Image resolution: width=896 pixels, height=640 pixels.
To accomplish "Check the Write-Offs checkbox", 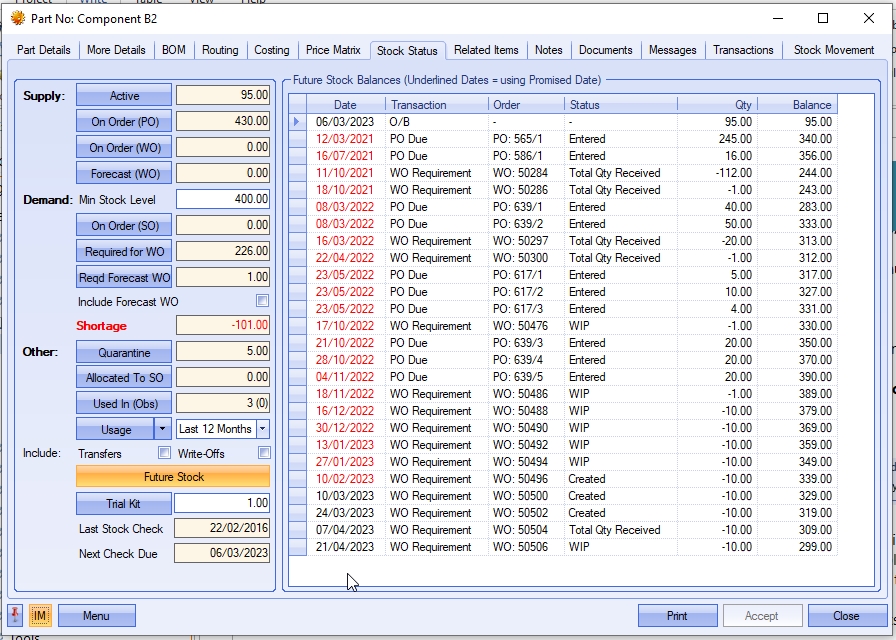I will point(264,453).
